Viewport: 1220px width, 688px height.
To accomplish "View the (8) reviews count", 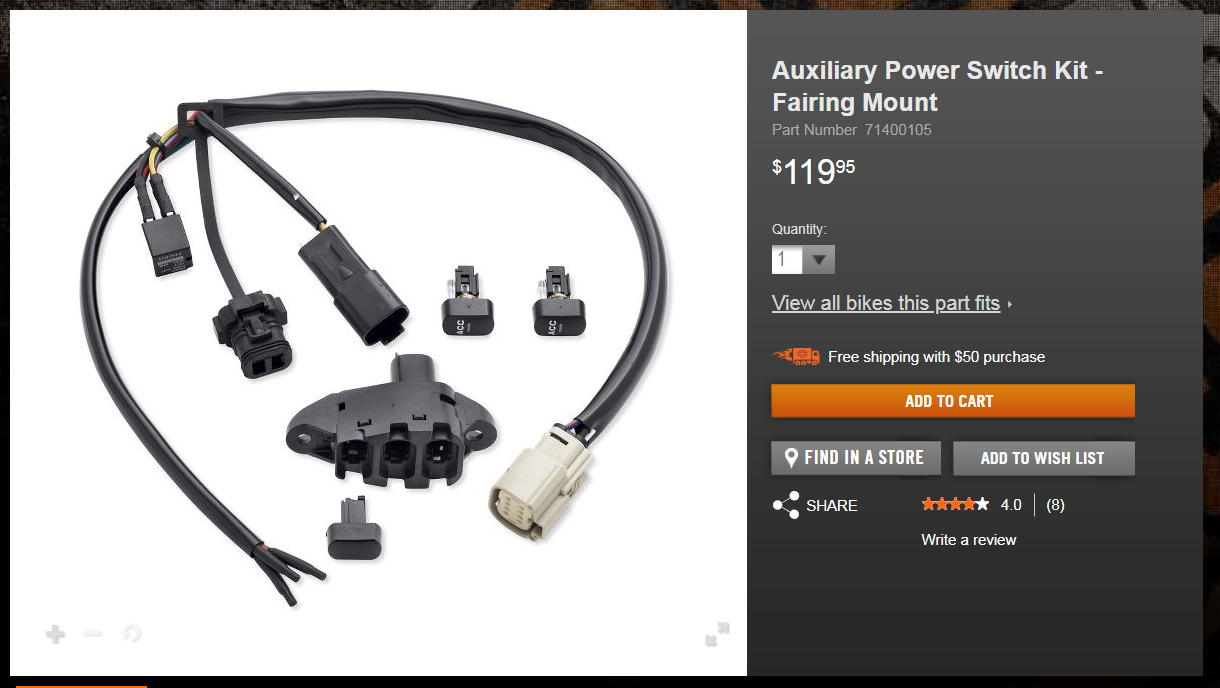I will 1055,505.
